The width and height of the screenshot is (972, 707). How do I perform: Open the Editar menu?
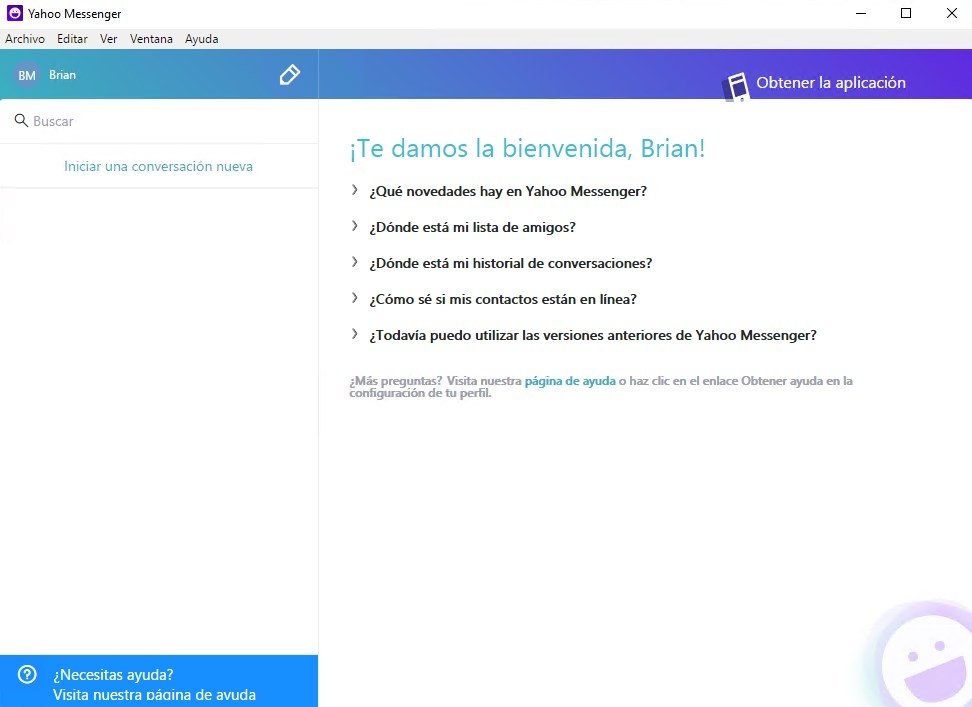pyautogui.click(x=72, y=38)
